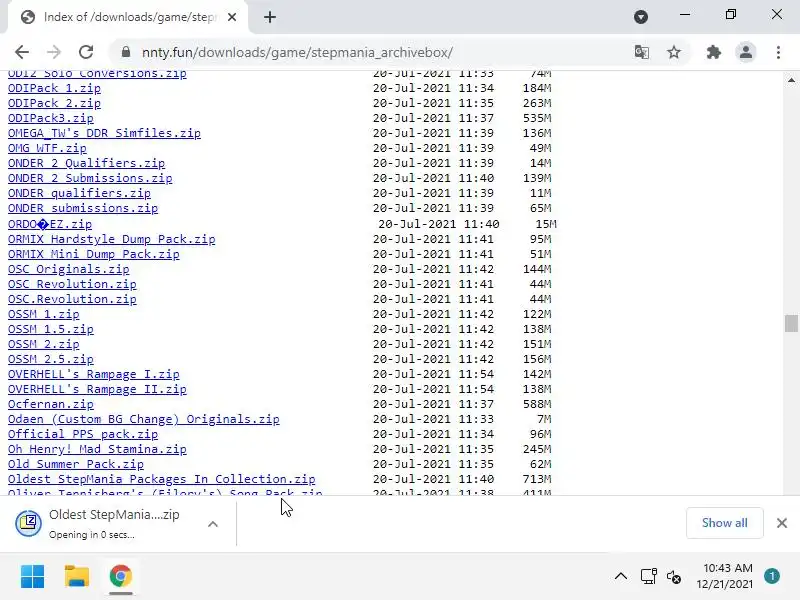The height and width of the screenshot is (600, 800).
Task: Click the forward navigation arrow
Action: coord(54,52)
